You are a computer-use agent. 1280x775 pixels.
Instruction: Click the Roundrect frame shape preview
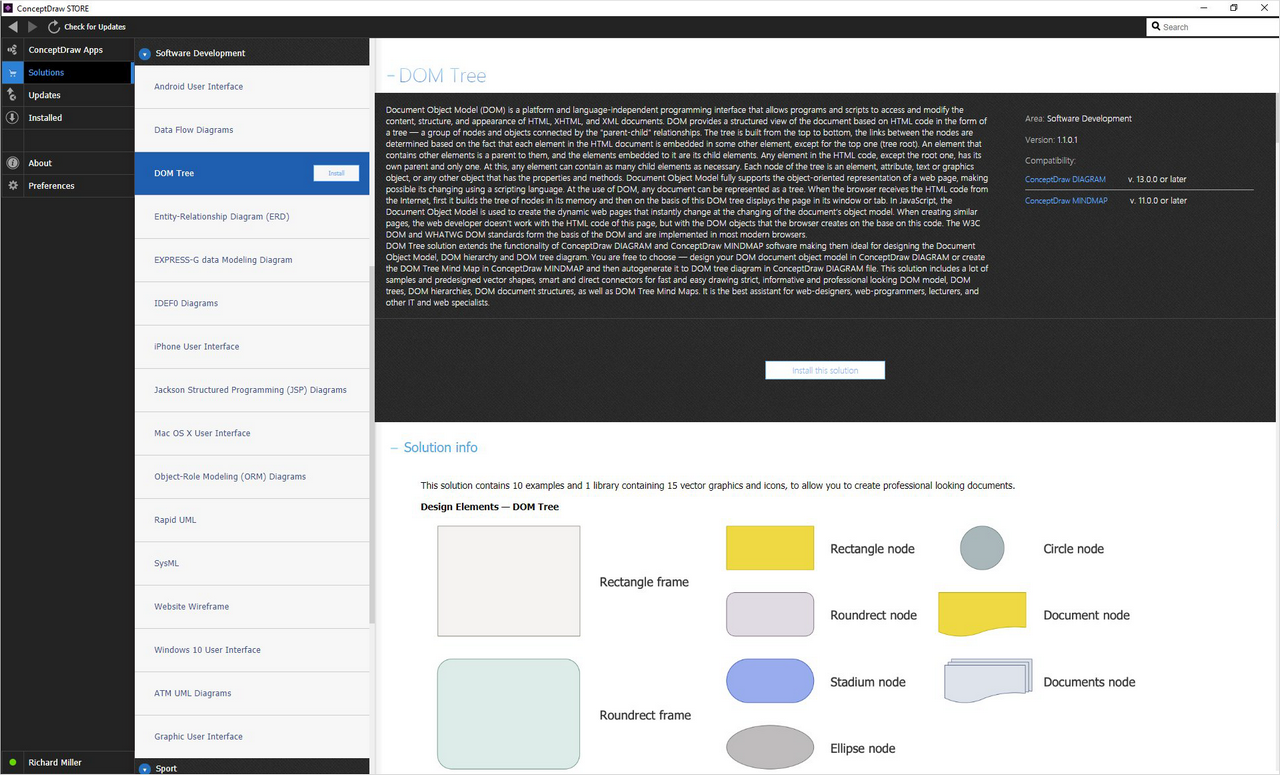pyautogui.click(x=509, y=714)
